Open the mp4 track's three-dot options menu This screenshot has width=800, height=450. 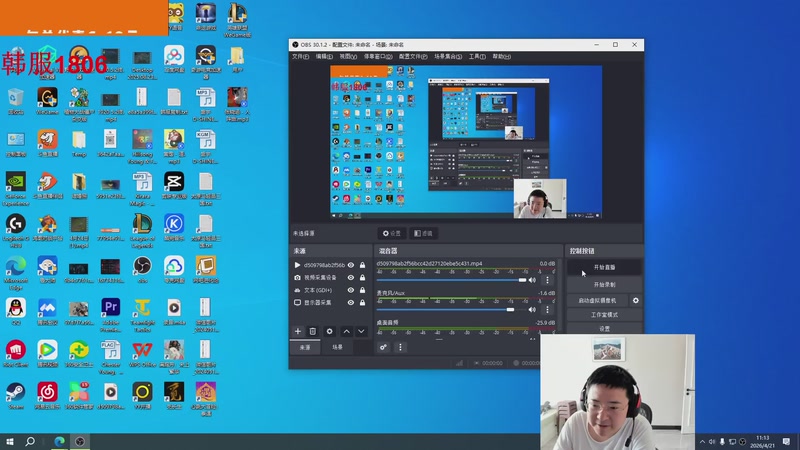point(547,280)
